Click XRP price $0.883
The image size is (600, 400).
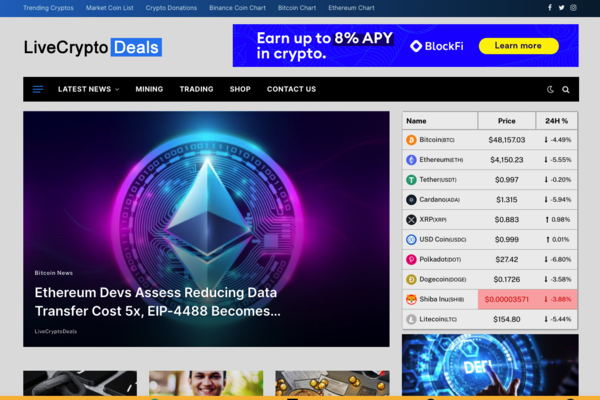pyautogui.click(x=507, y=220)
